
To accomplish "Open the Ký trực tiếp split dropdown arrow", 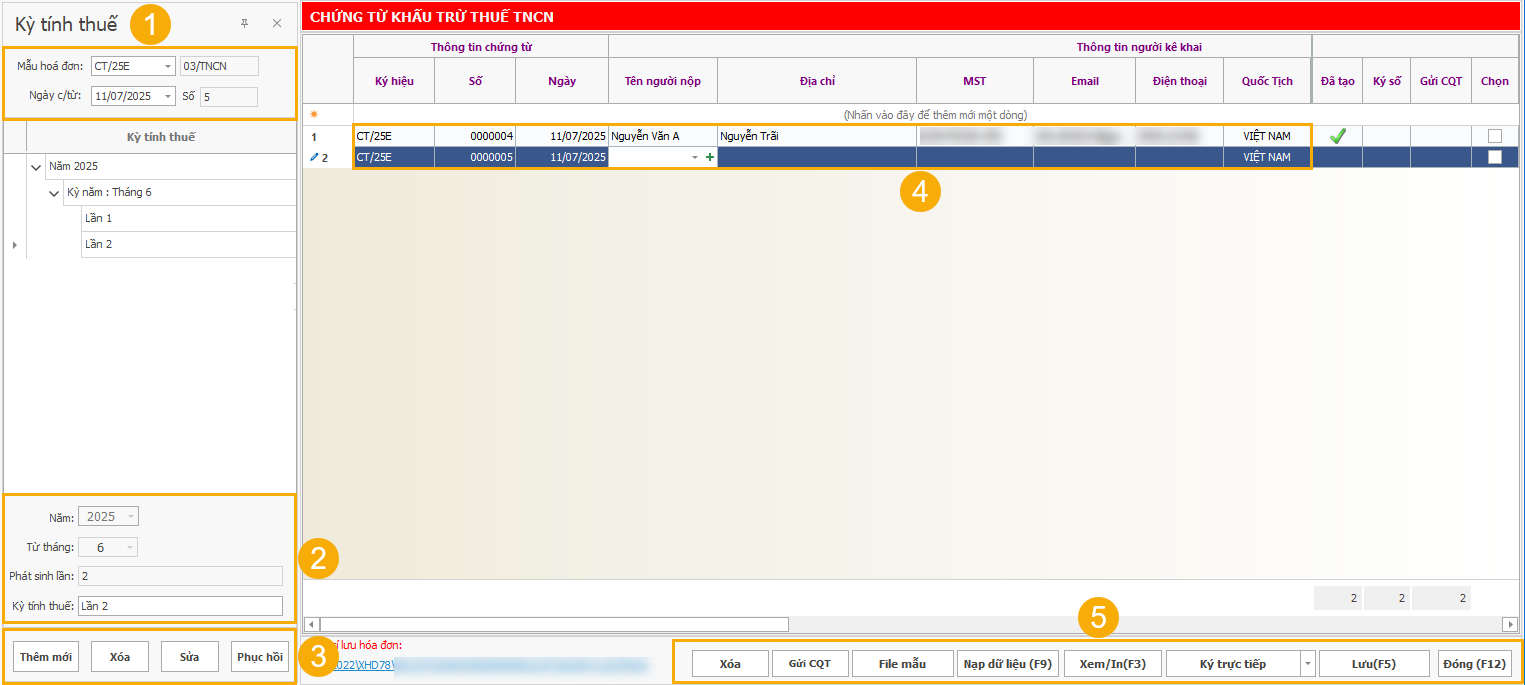I will (1307, 664).
